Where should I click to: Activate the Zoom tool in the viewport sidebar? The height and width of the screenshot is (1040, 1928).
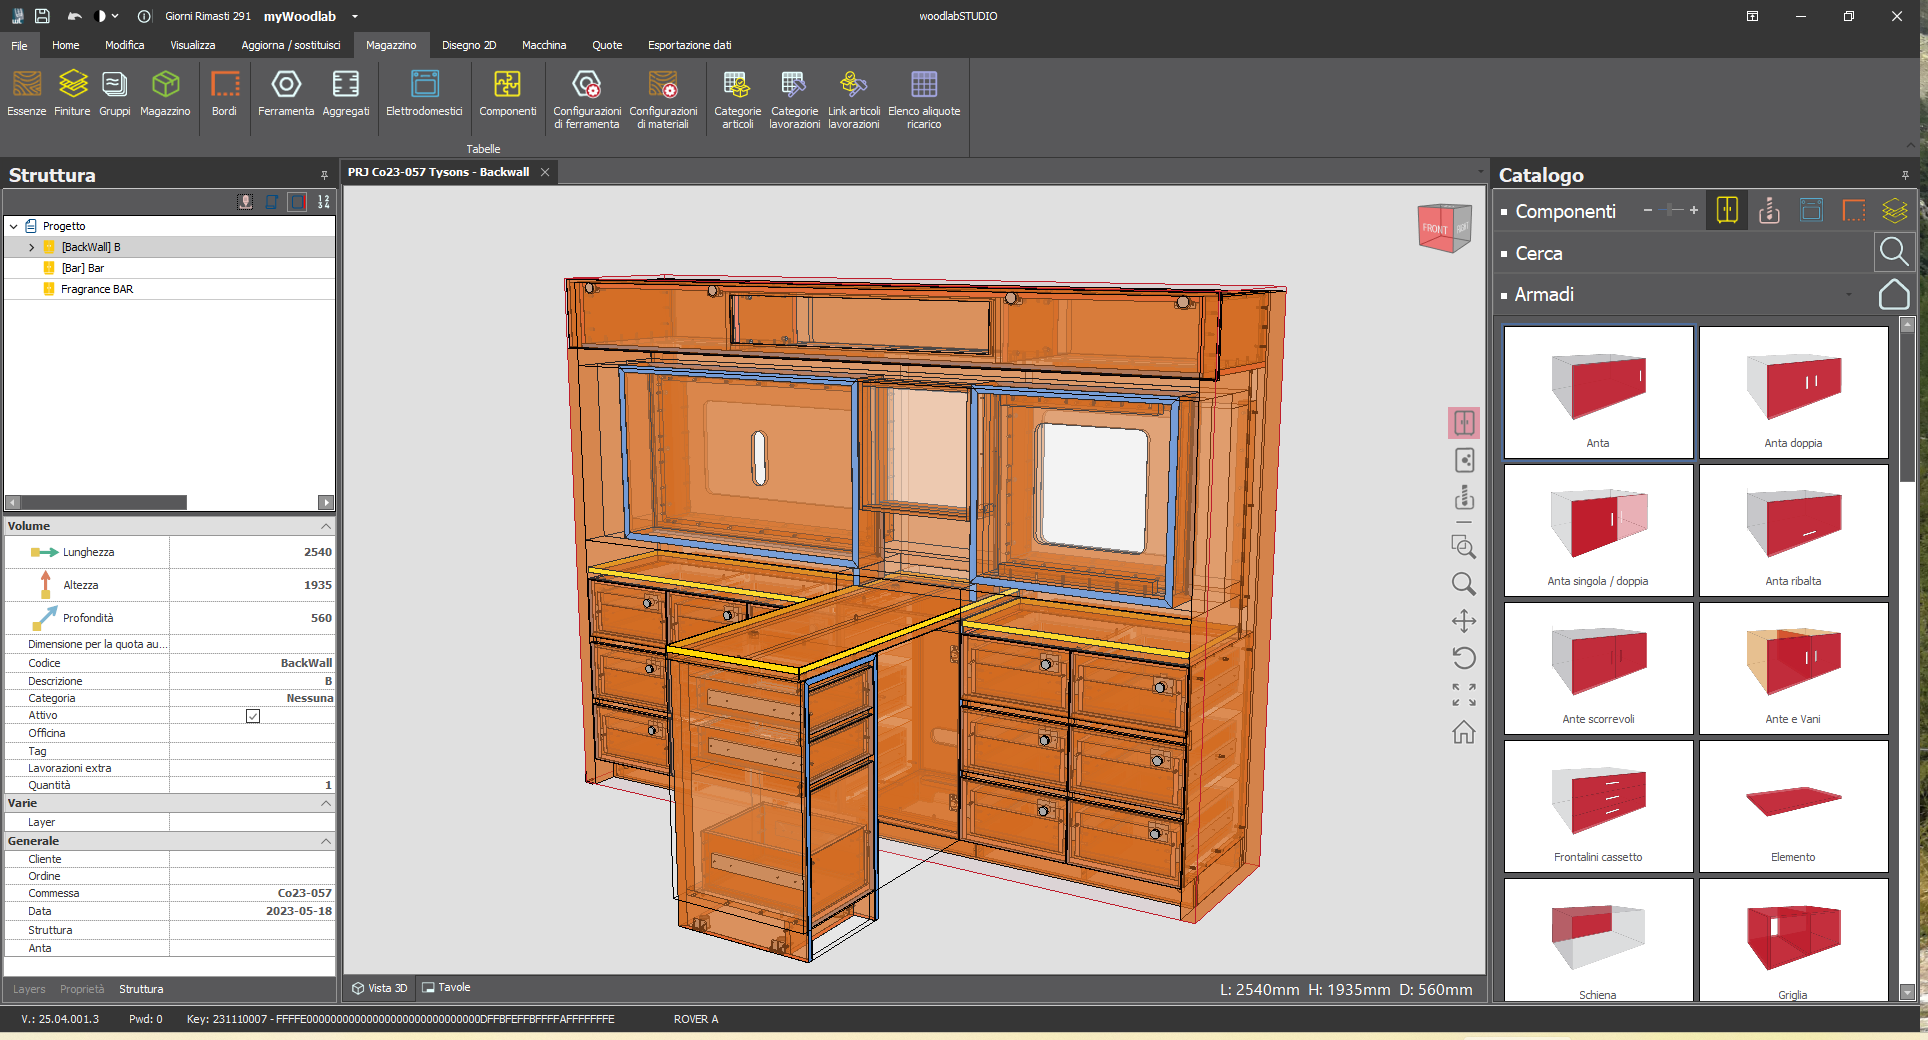[x=1464, y=584]
